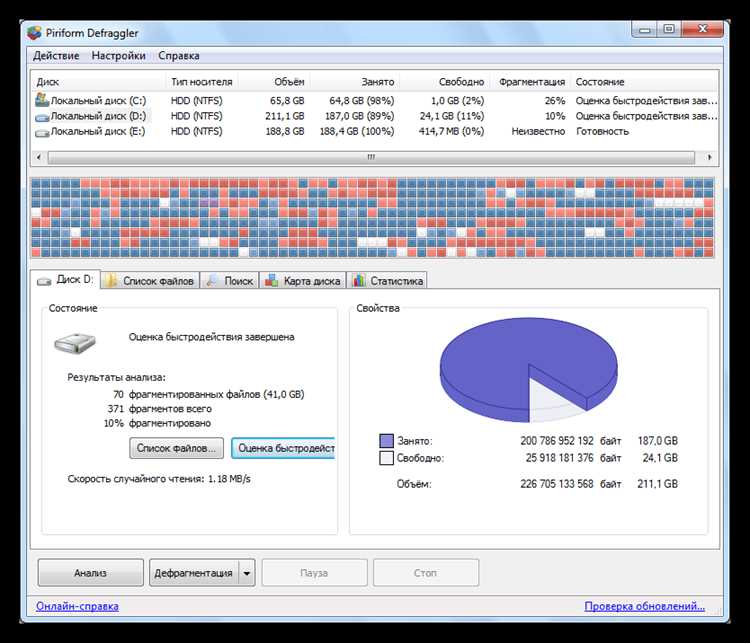The image size is (750, 643).
Task: Click the Пауза button
Action: click(314, 573)
